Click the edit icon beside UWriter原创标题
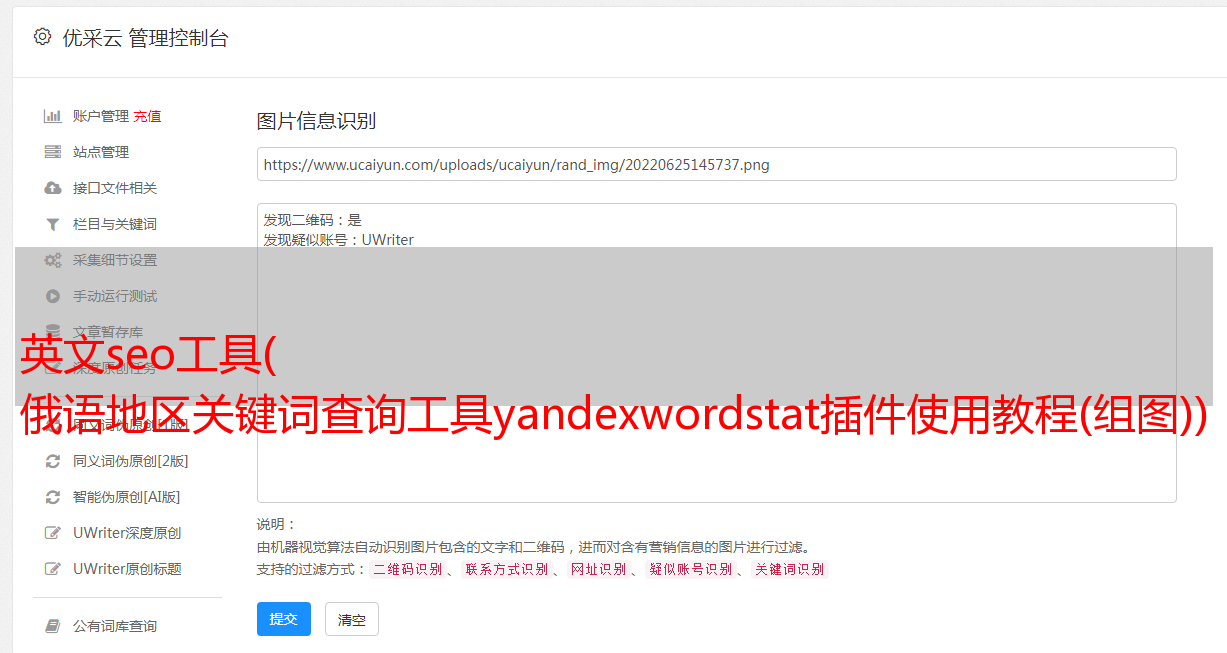This screenshot has height=653, width=1227. point(53,569)
